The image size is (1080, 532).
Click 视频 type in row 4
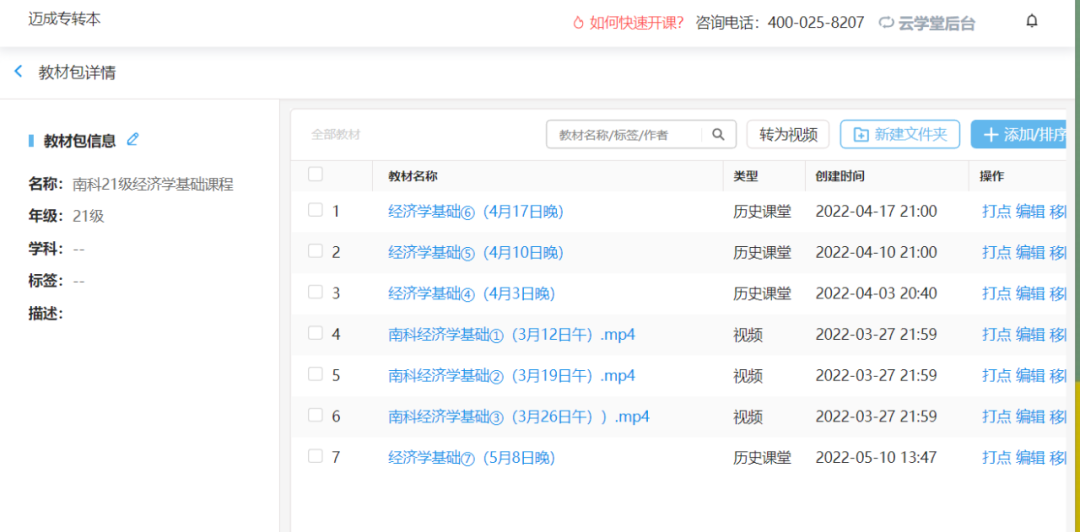[747, 335]
